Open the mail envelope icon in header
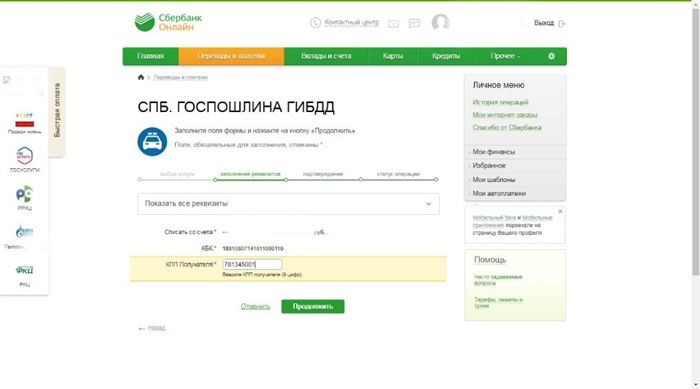 click(393, 23)
